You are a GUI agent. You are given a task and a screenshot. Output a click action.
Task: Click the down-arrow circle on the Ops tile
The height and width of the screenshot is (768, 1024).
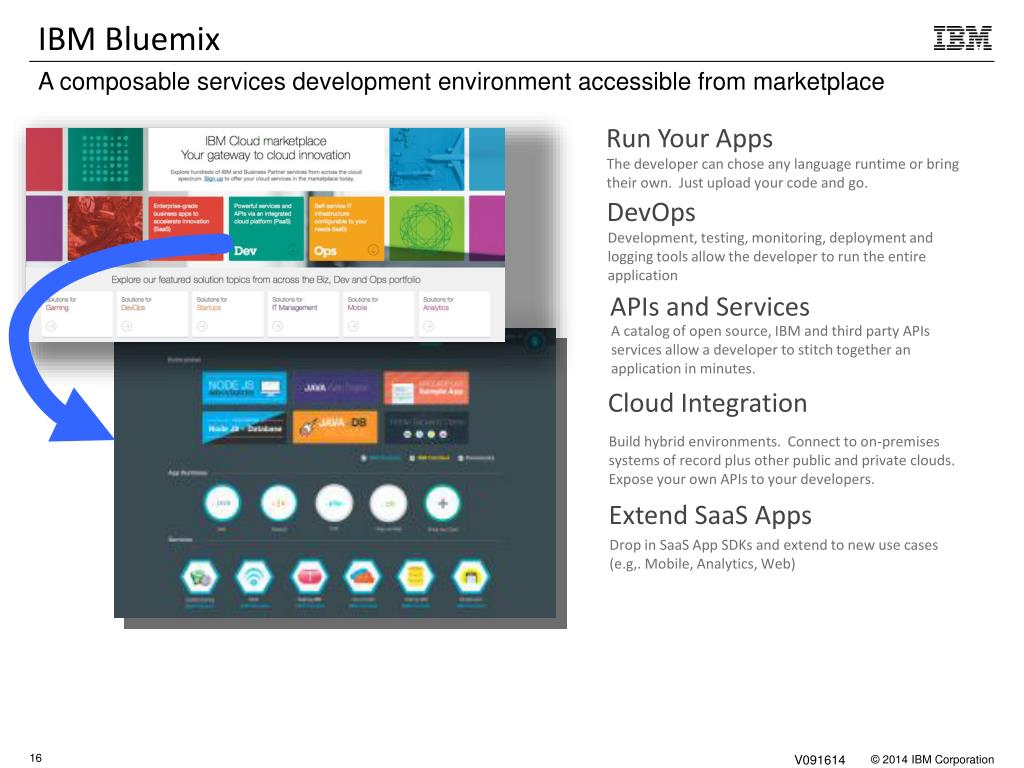click(373, 249)
